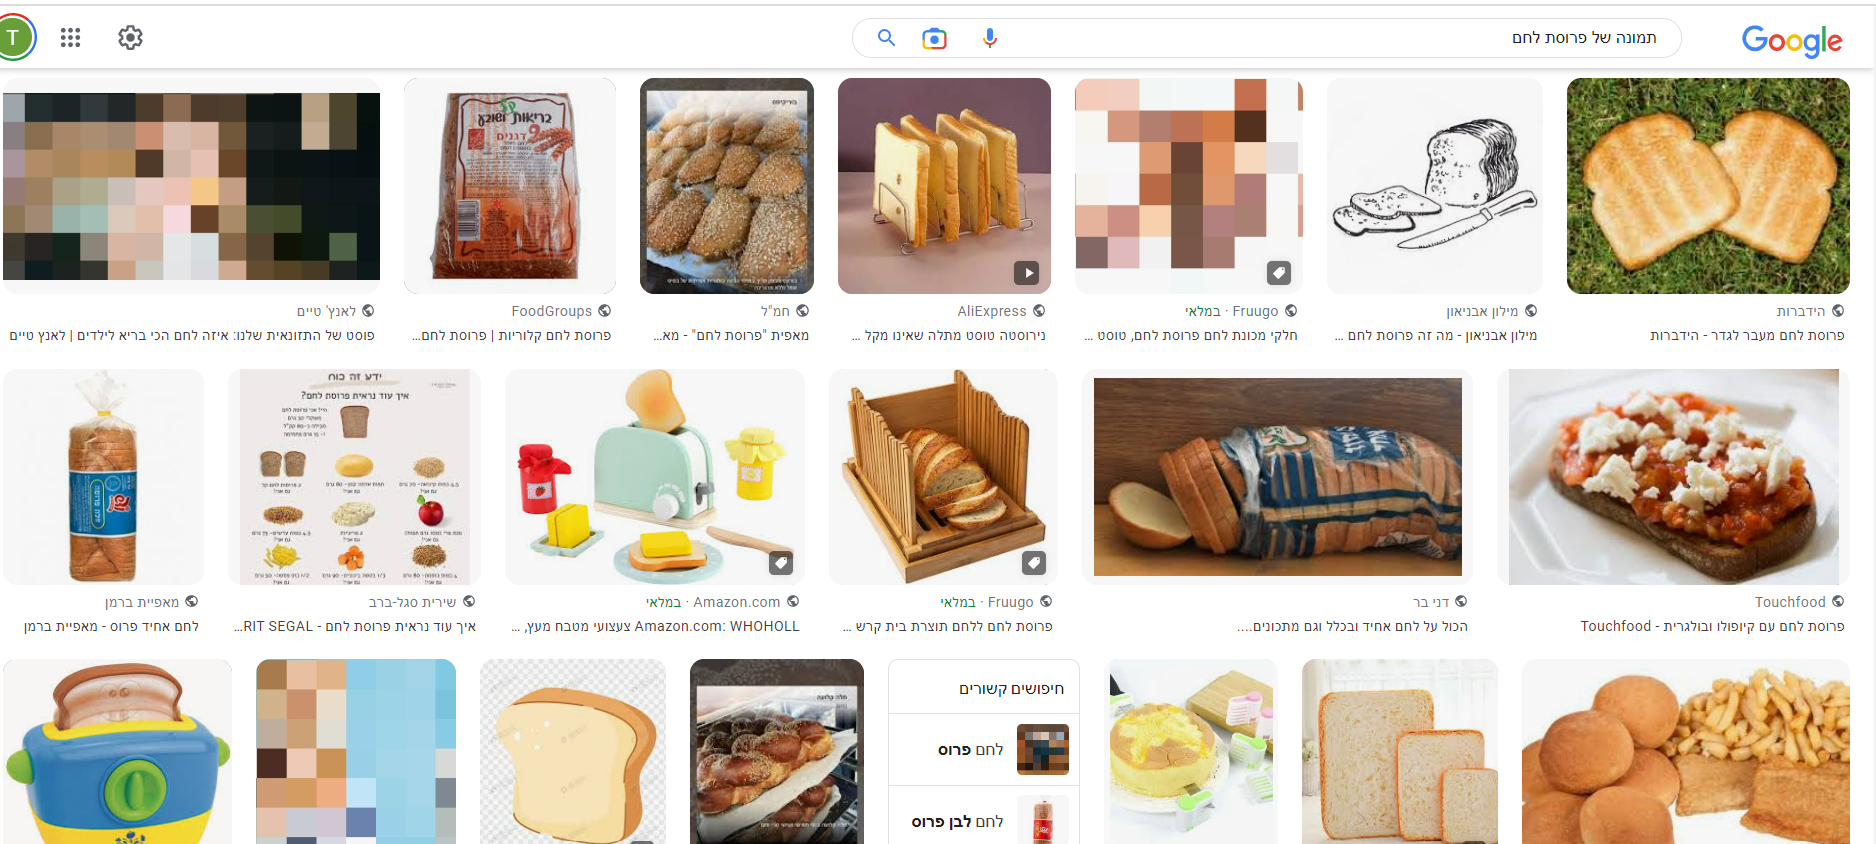
Task: Open the Touchfood source link
Action: pos(1790,602)
